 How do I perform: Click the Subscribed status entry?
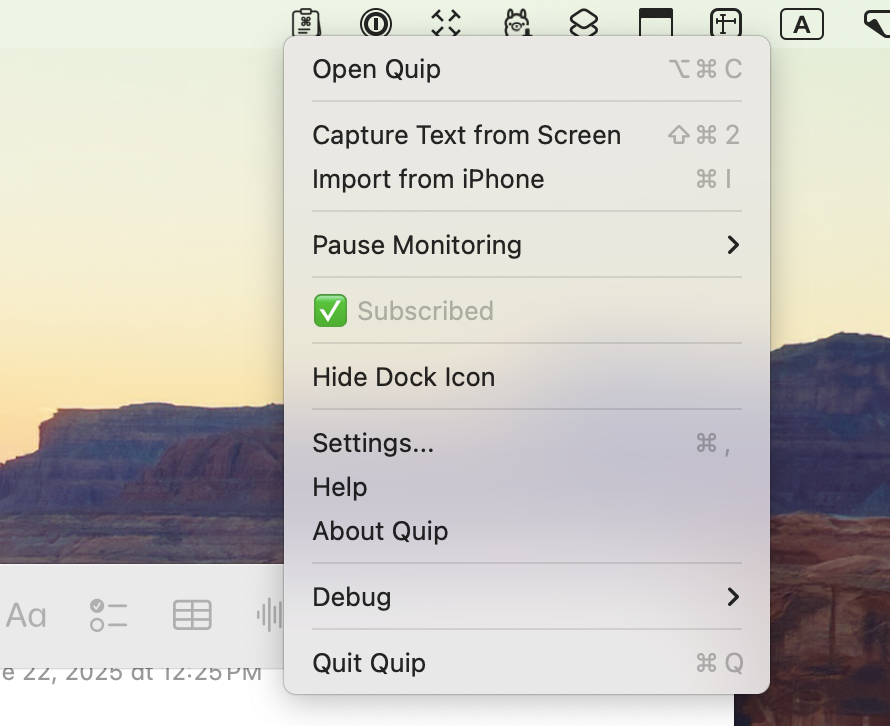tap(527, 311)
